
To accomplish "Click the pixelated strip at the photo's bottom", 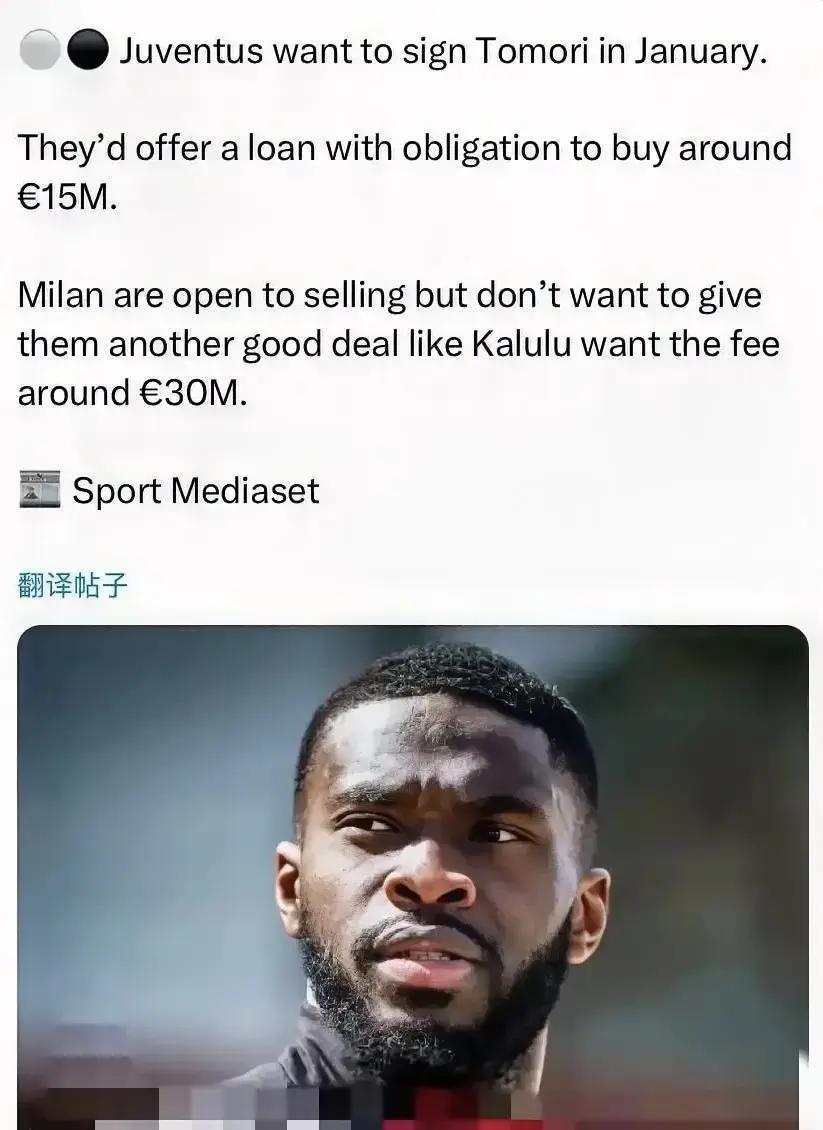I will click(x=412, y=1110).
